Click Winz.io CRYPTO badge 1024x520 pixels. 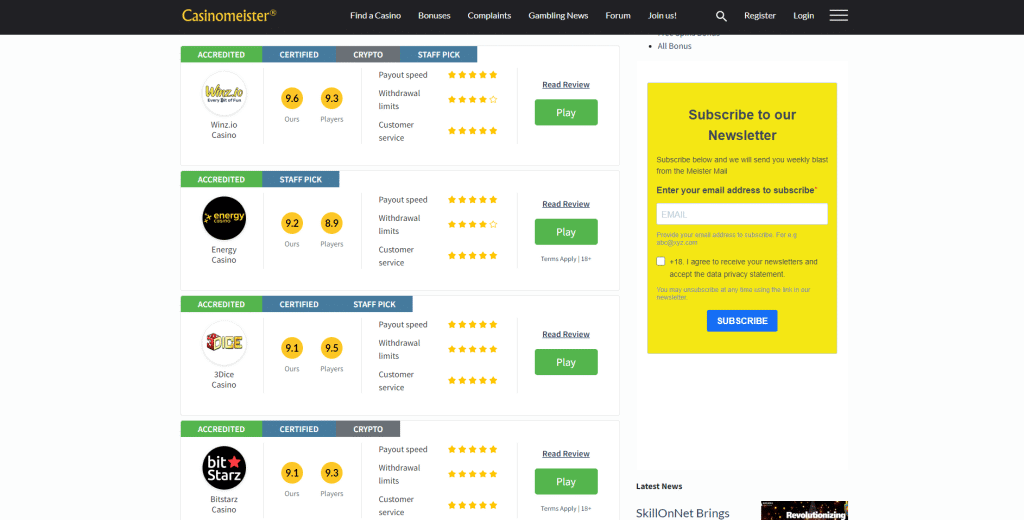368,54
